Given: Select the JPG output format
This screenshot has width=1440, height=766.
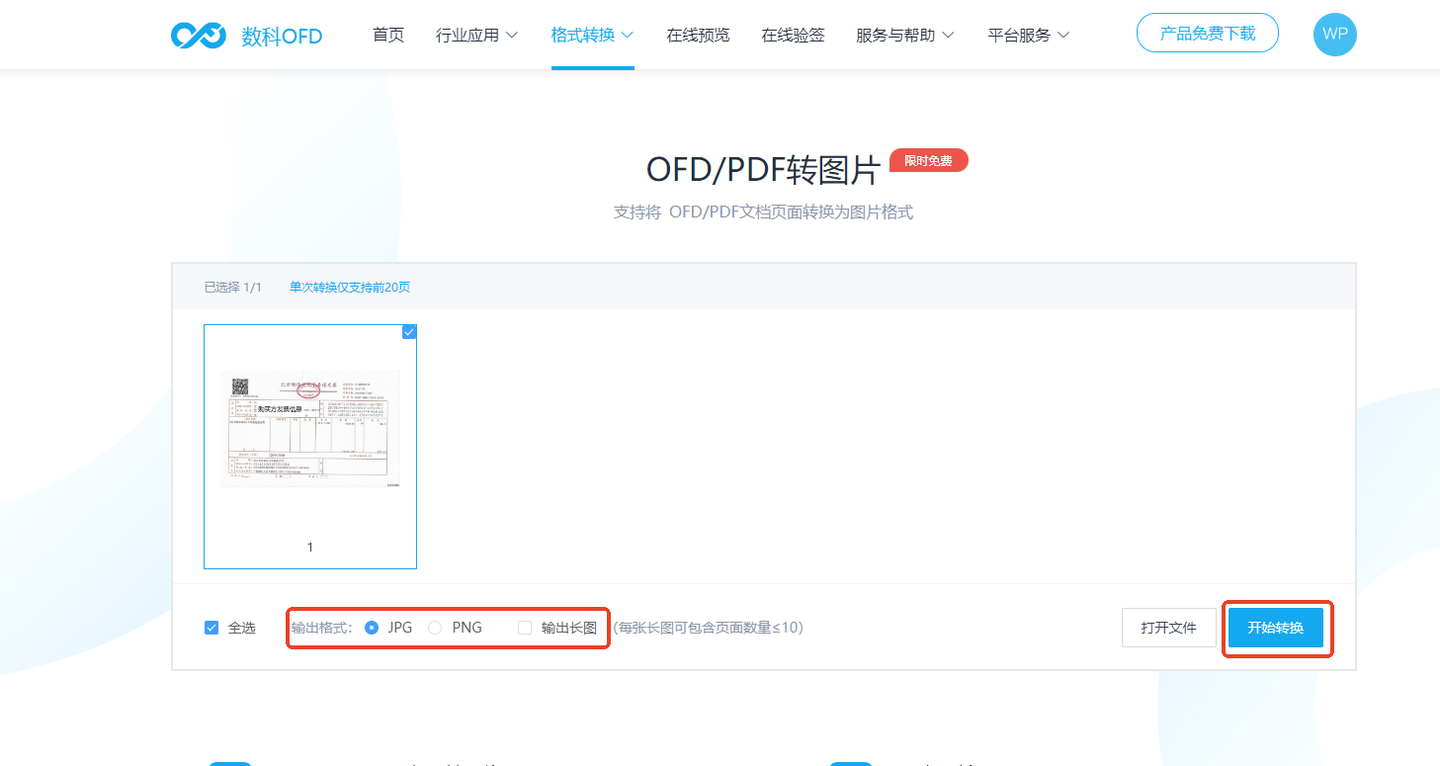Looking at the screenshot, I should (x=372, y=627).
